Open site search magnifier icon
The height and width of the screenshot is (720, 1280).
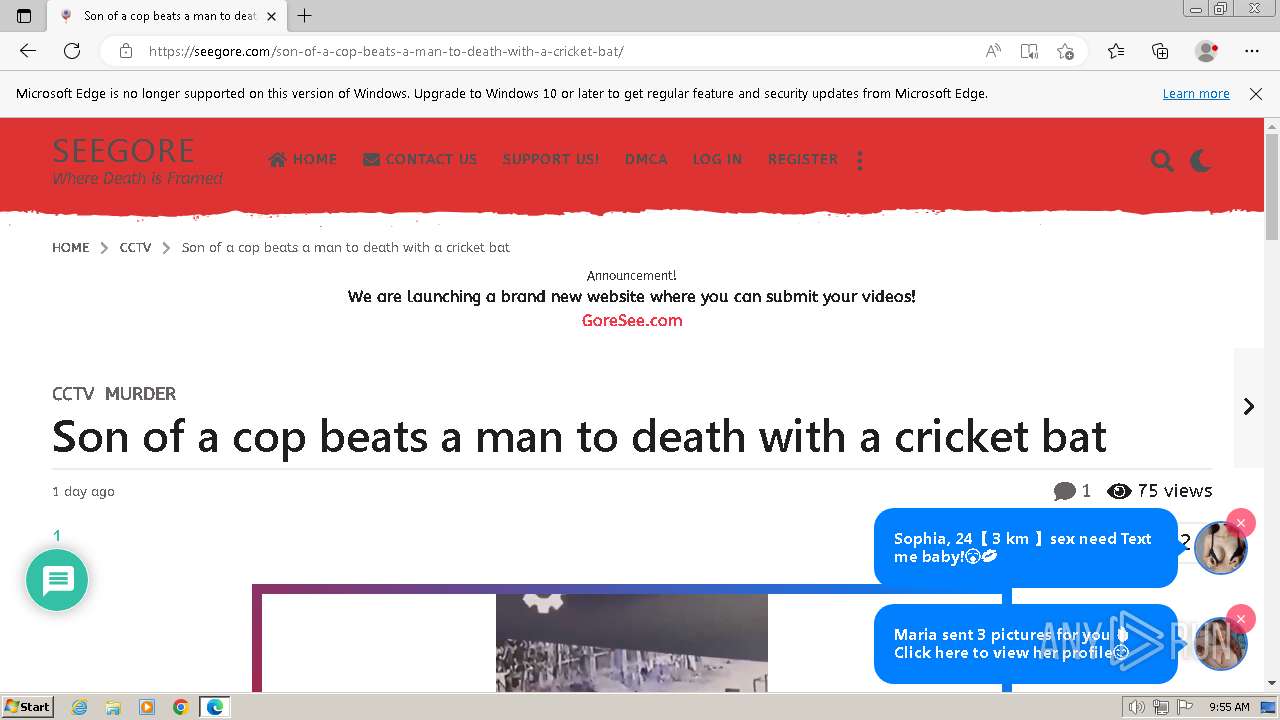click(1162, 160)
